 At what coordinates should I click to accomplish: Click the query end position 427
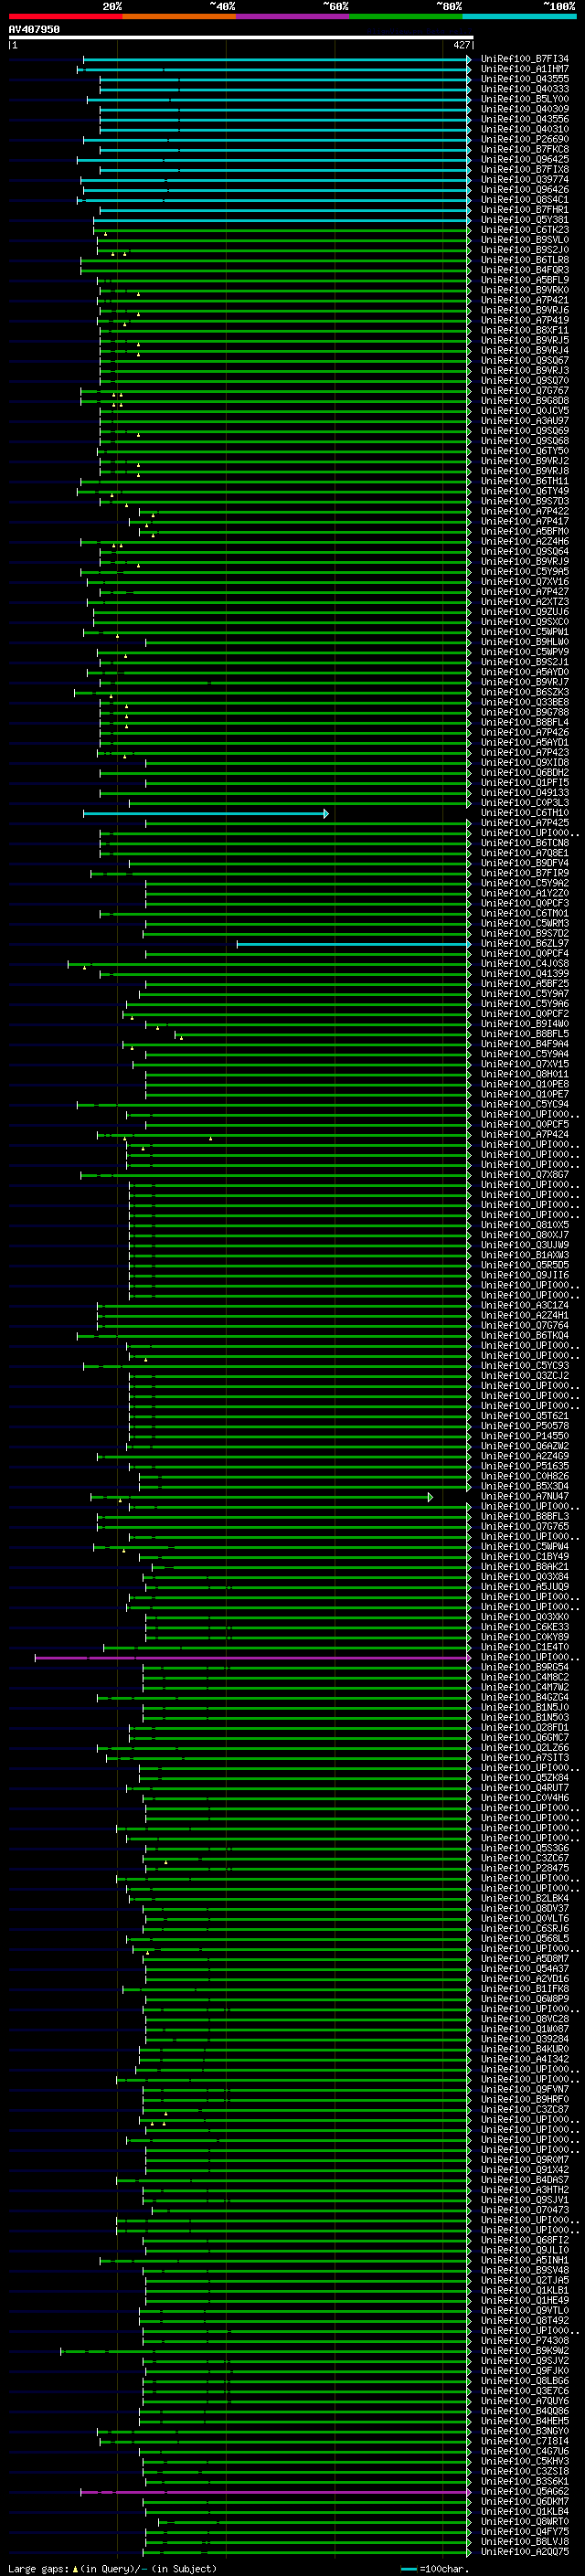point(461,46)
